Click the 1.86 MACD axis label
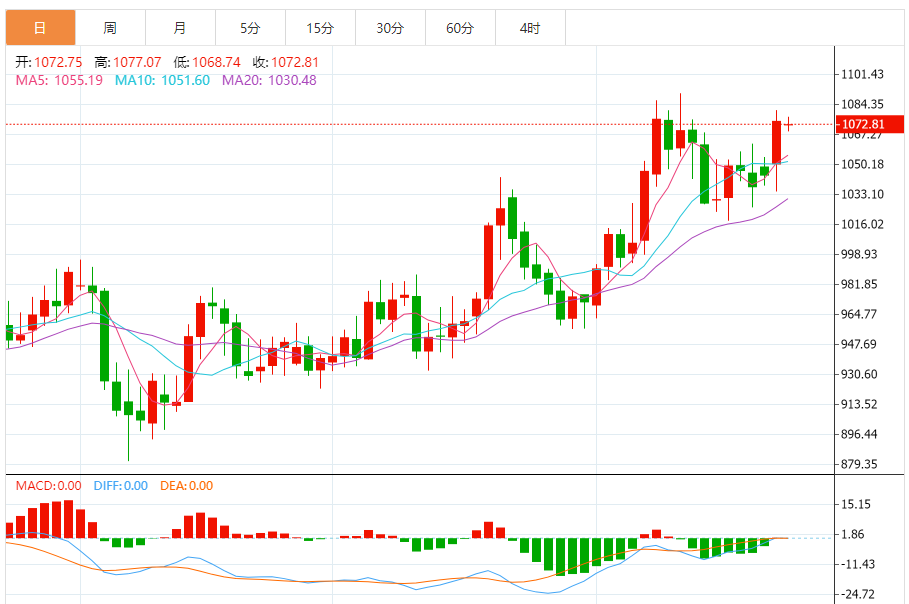The image size is (909, 604). [853, 534]
